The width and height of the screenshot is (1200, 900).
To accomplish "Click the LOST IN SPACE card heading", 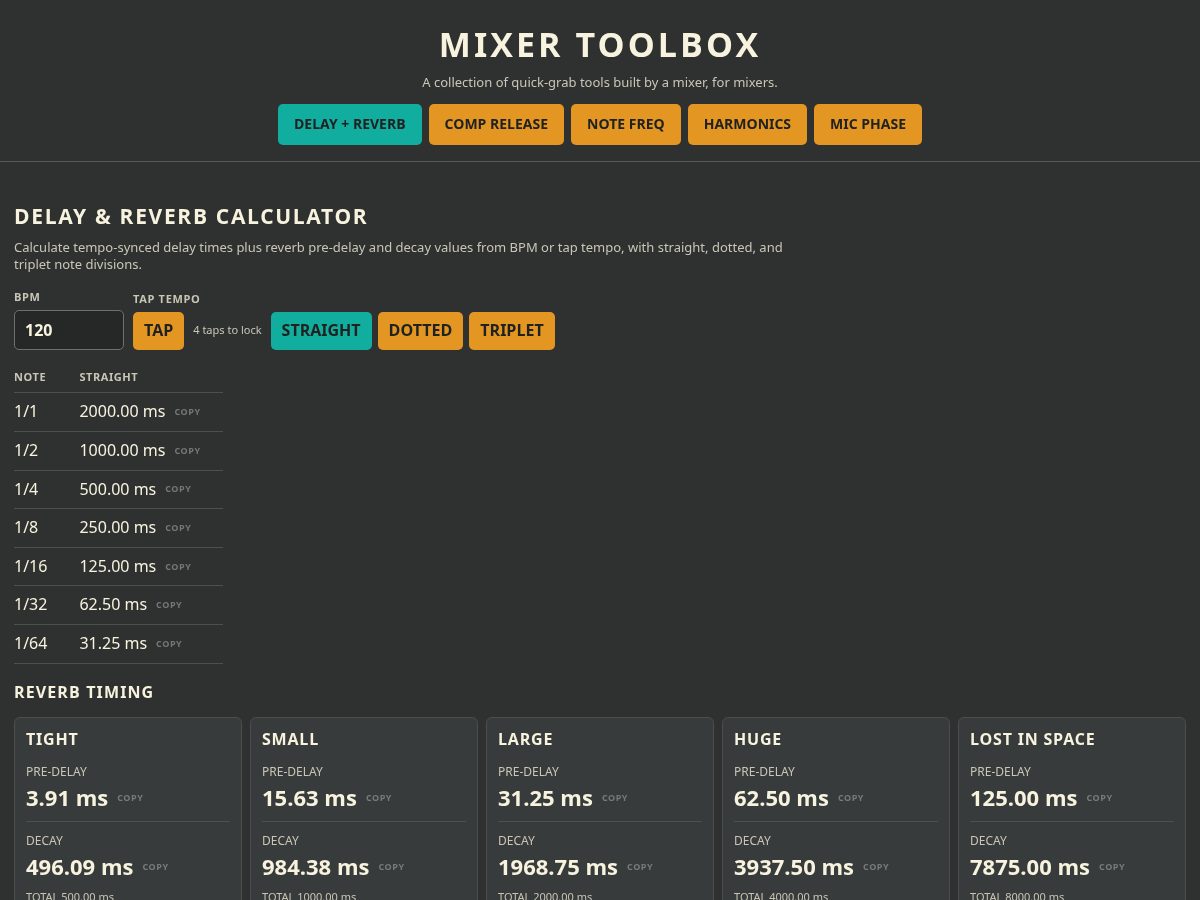I will tap(1032, 739).
